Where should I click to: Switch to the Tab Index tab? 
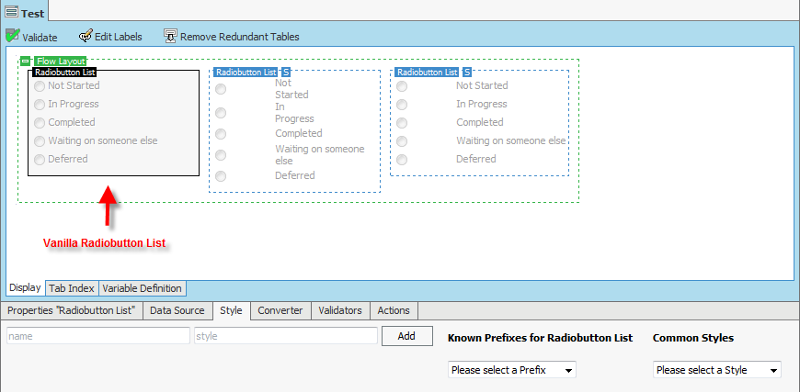[x=72, y=288]
